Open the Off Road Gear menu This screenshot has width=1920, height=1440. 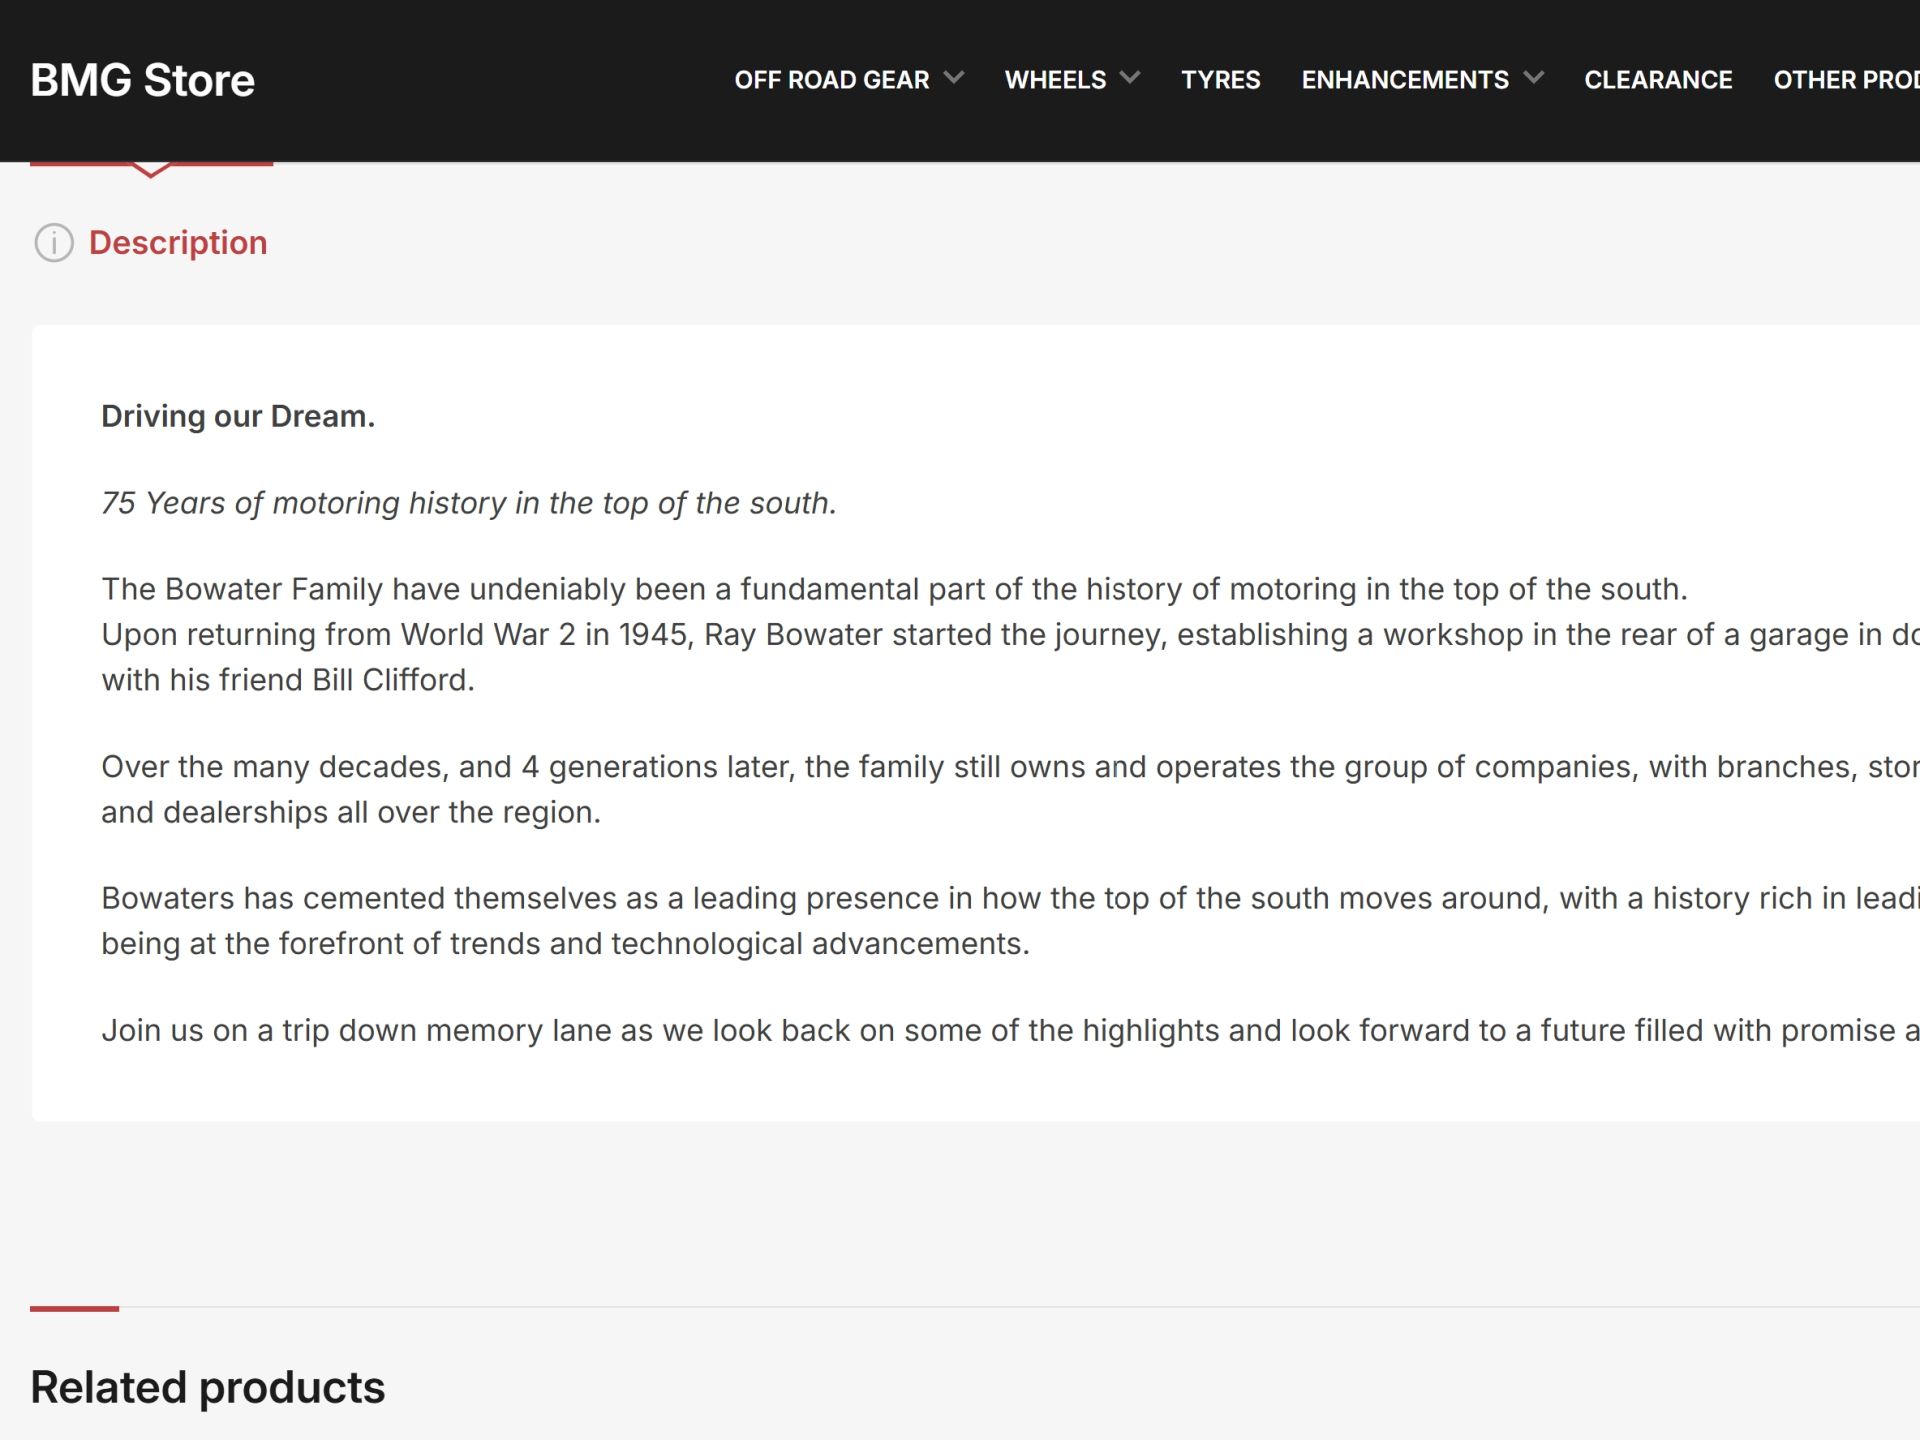point(832,80)
